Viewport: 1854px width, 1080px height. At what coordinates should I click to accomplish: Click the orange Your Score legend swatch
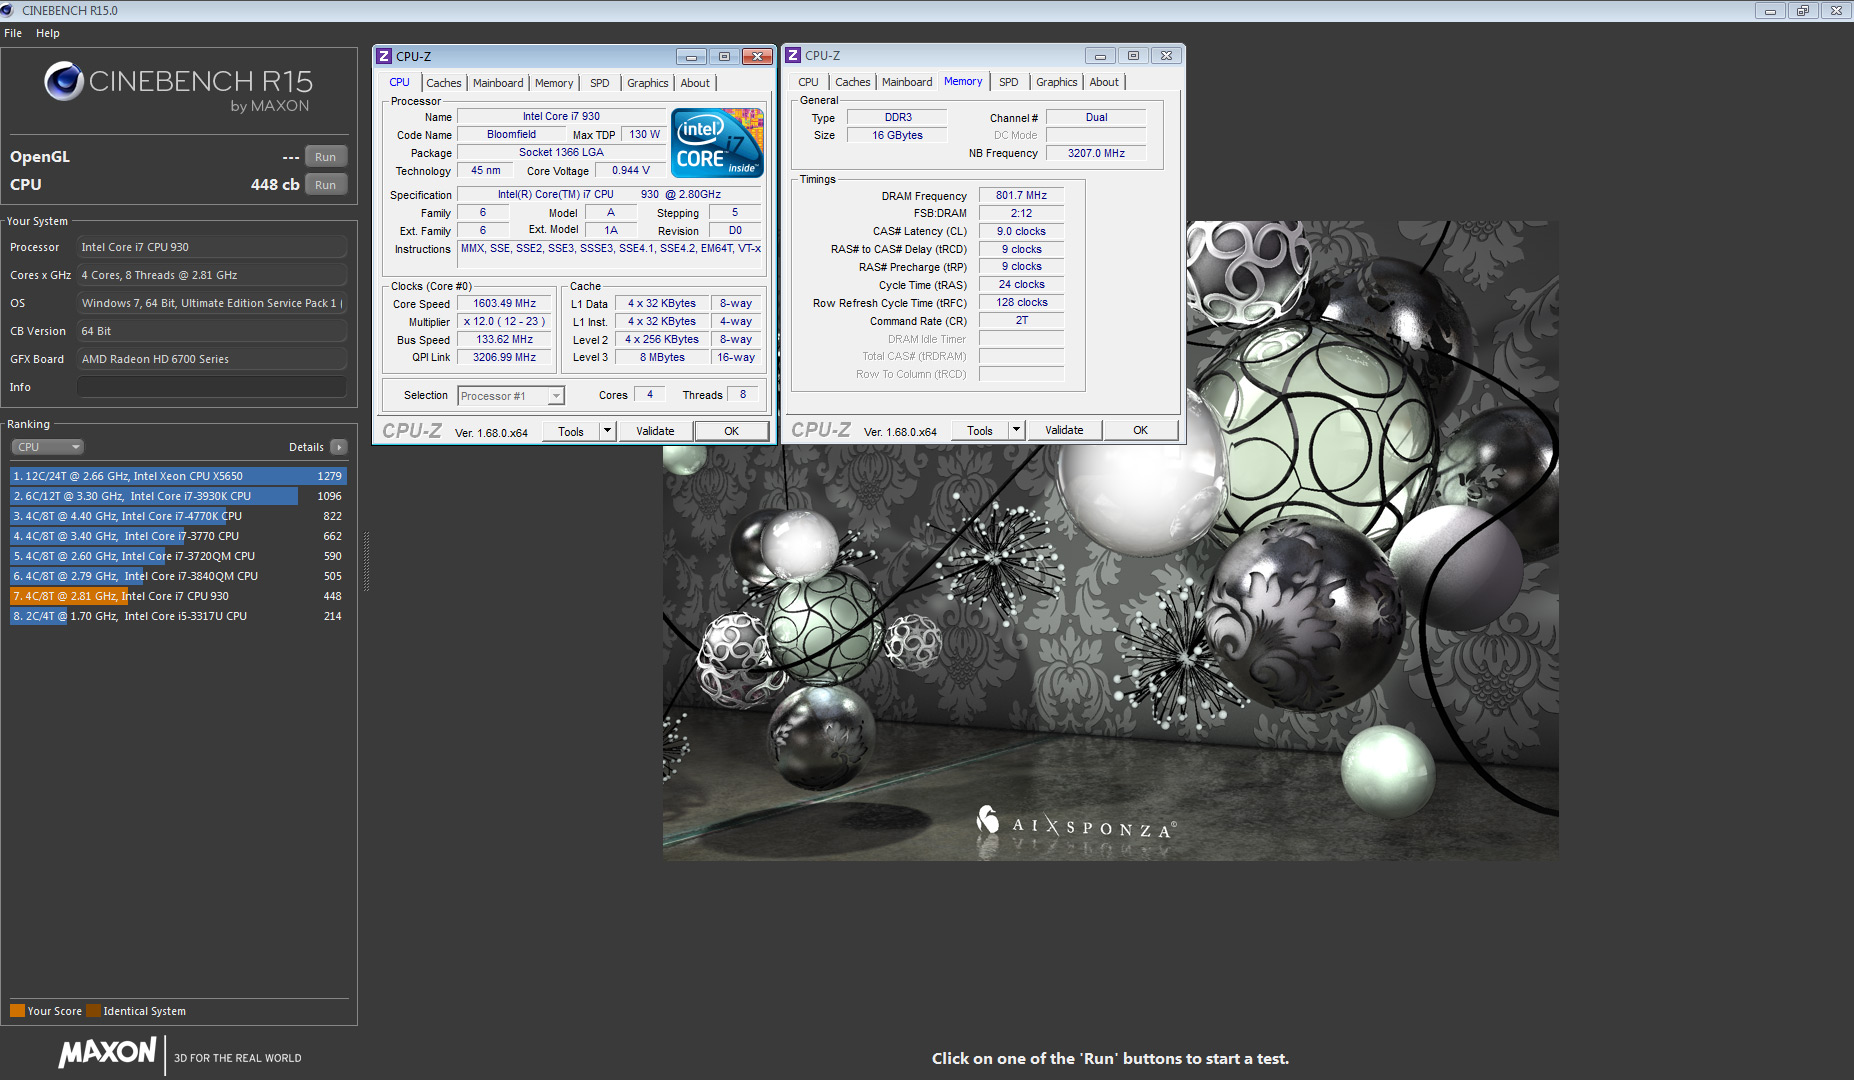(x=17, y=1010)
